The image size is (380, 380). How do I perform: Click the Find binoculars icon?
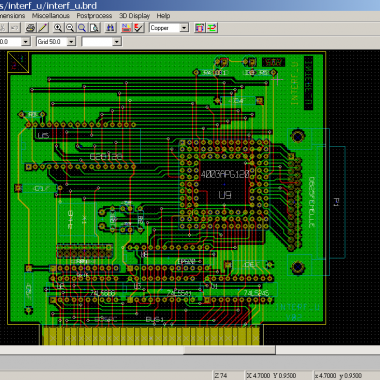110,28
